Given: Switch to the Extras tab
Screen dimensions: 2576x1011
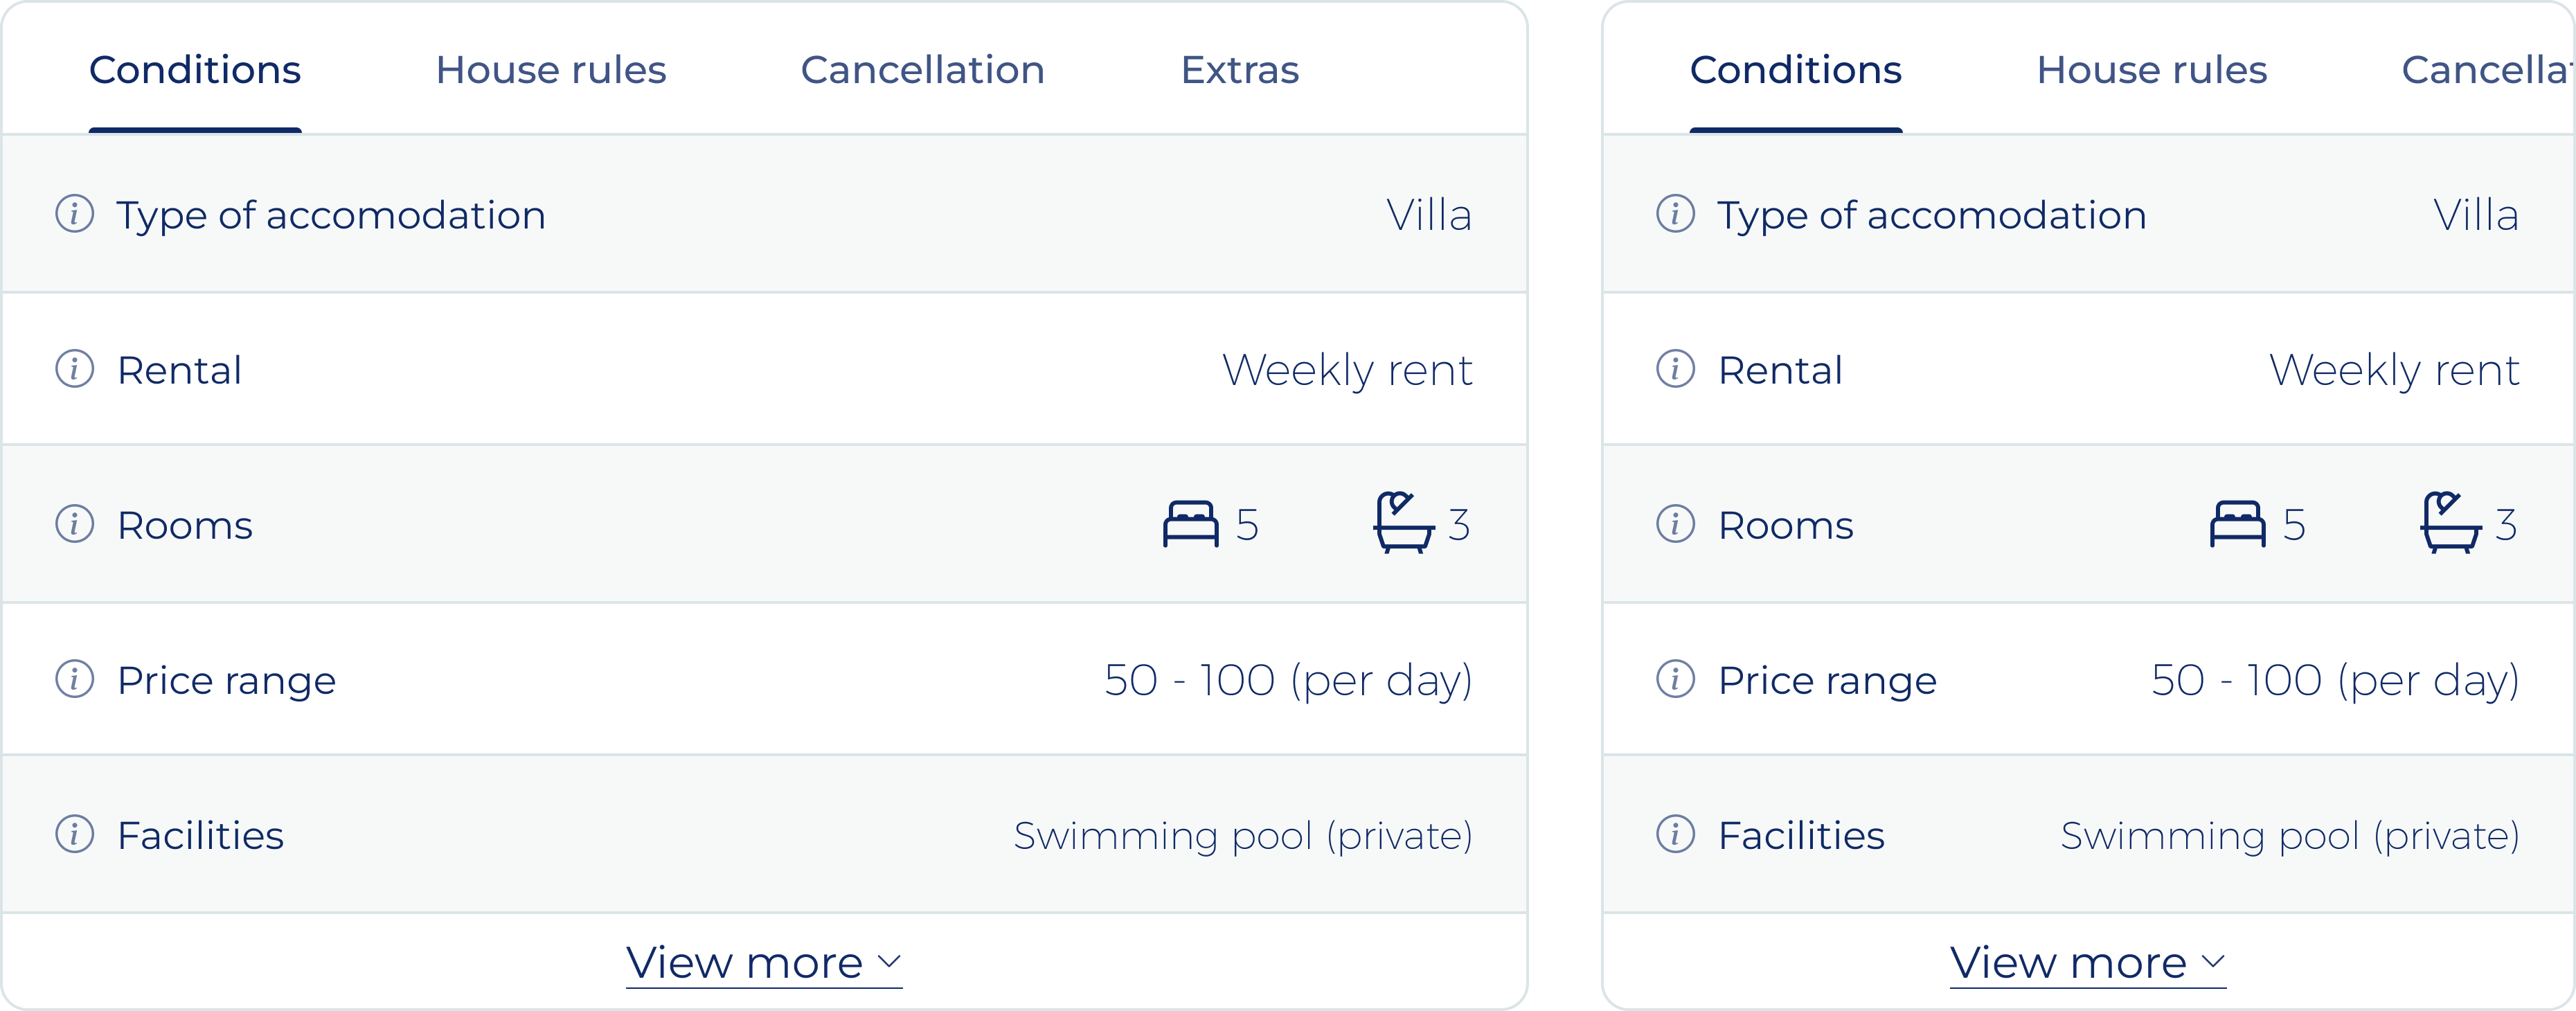Looking at the screenshot, I should [1239, 70].
